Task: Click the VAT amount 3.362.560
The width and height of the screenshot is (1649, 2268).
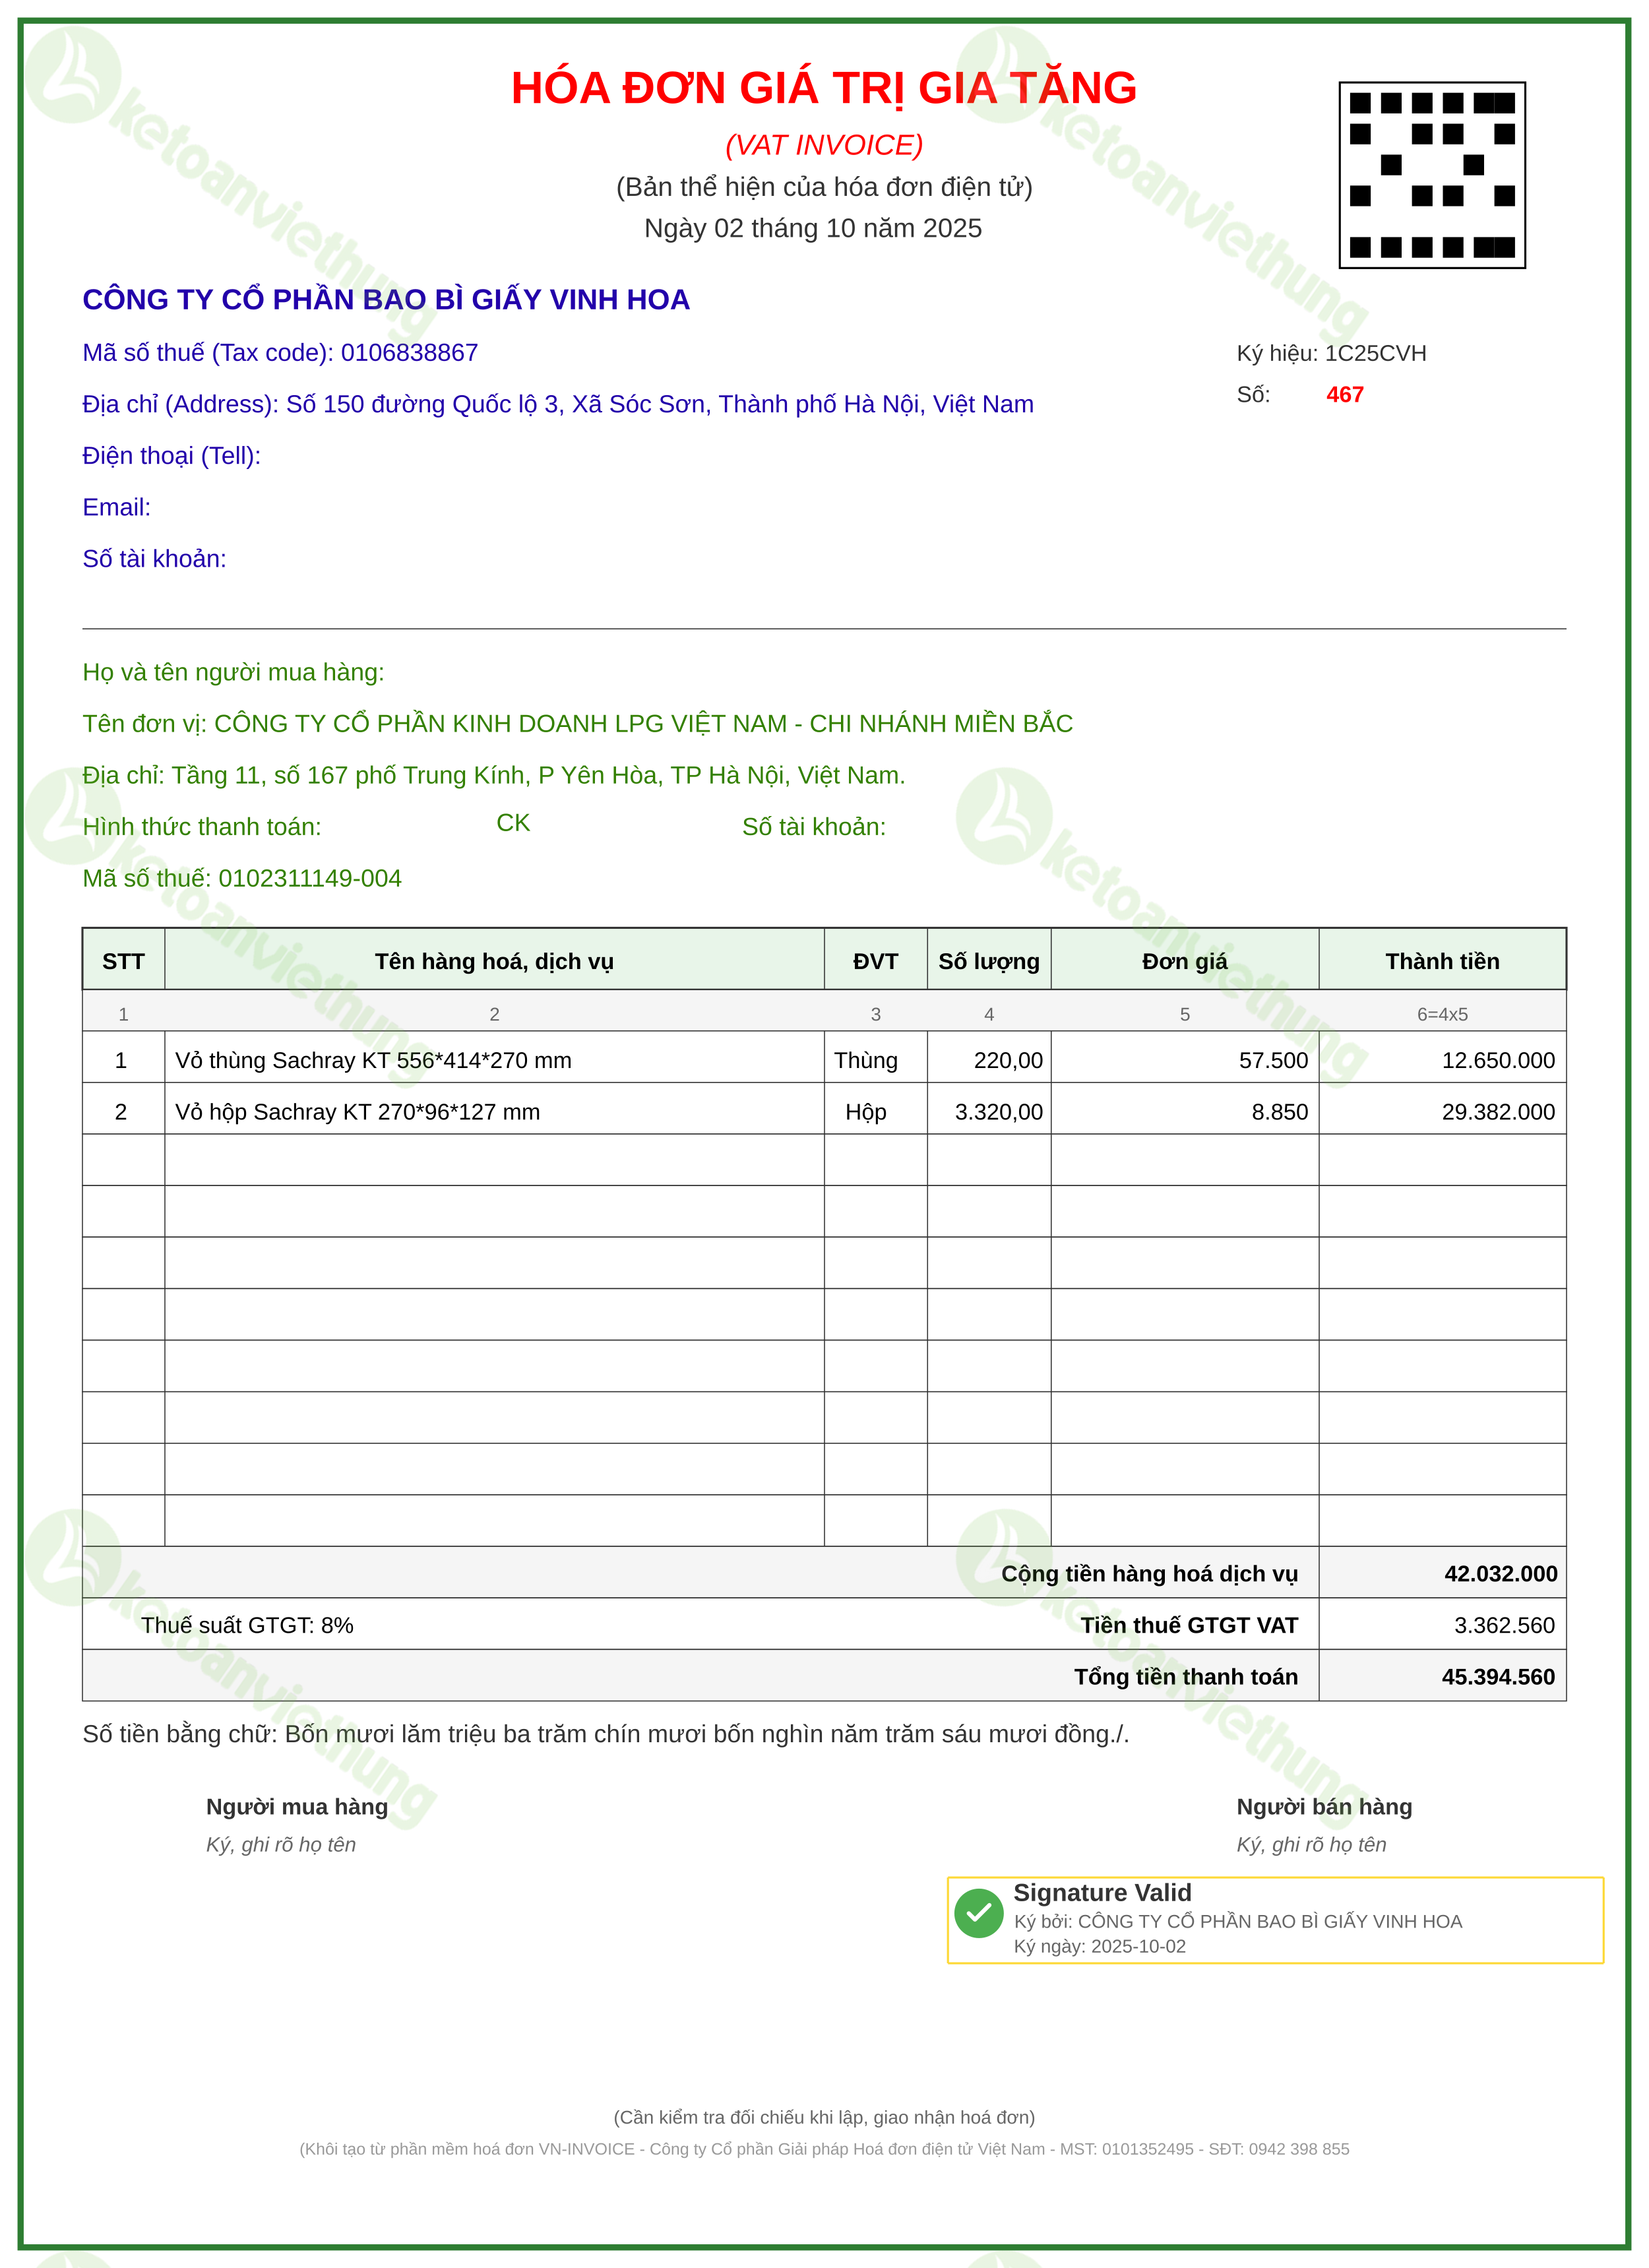Action: tap(1504, 1625)
